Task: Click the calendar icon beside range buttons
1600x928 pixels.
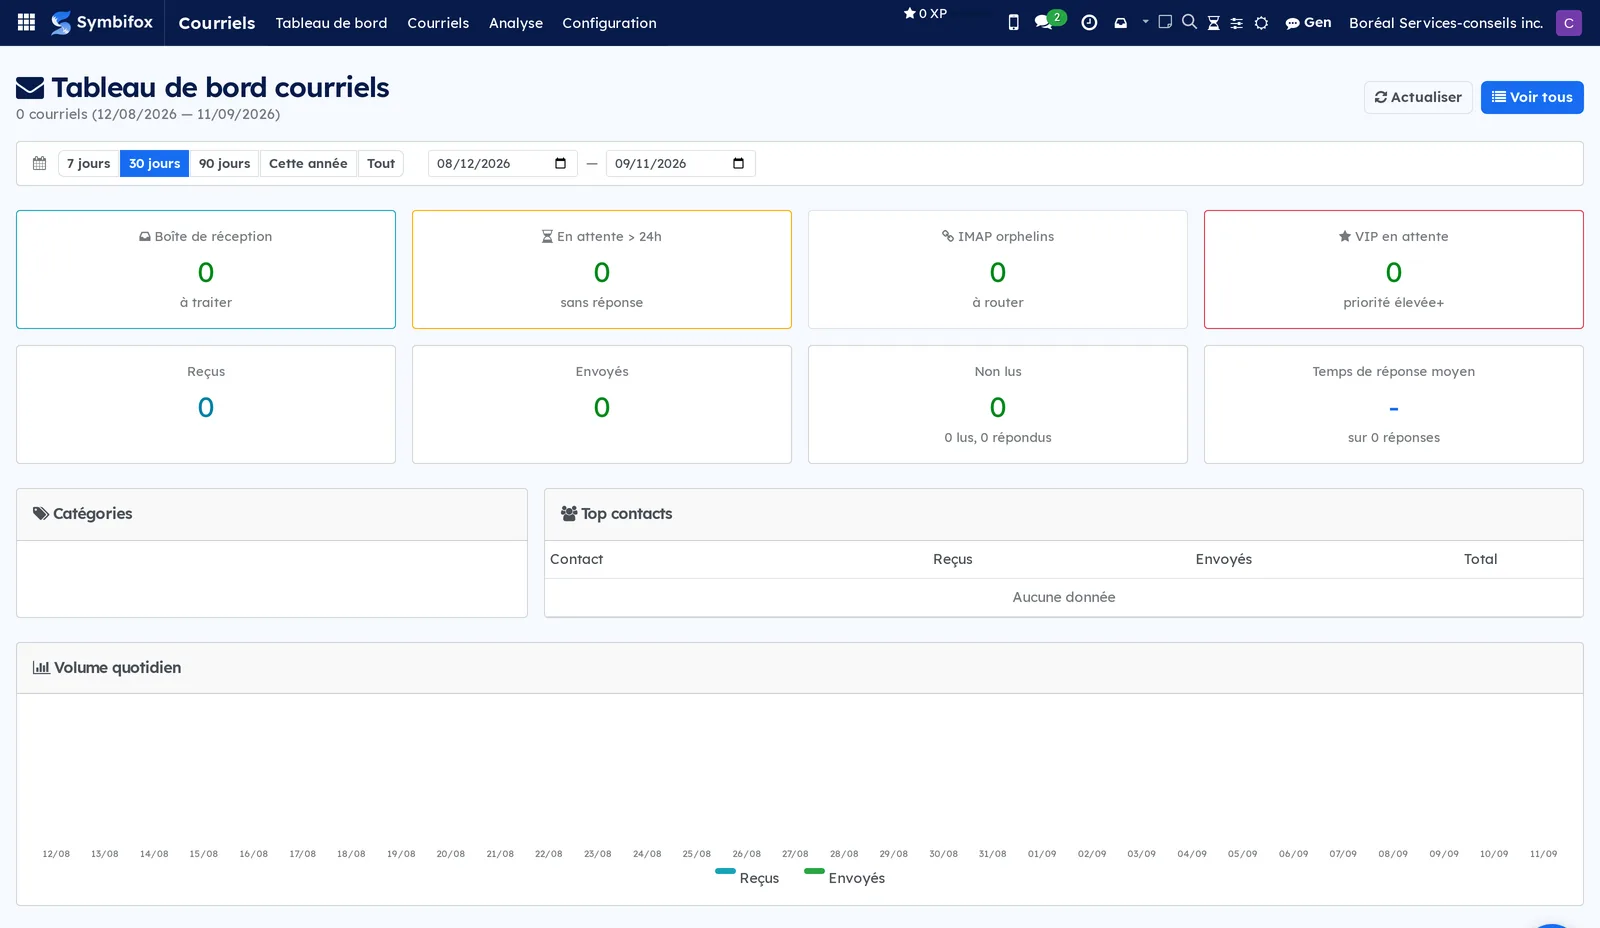Action: point(40,163)
